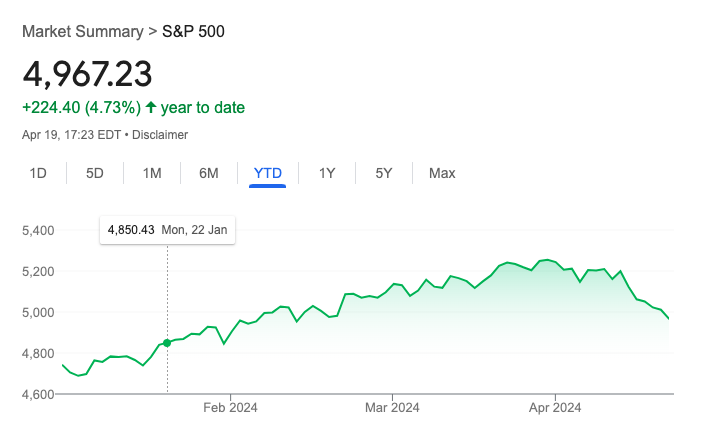This screenshot has height=429, width=720.
Task: Select the YTD tab
Action: tap(268, 173)
